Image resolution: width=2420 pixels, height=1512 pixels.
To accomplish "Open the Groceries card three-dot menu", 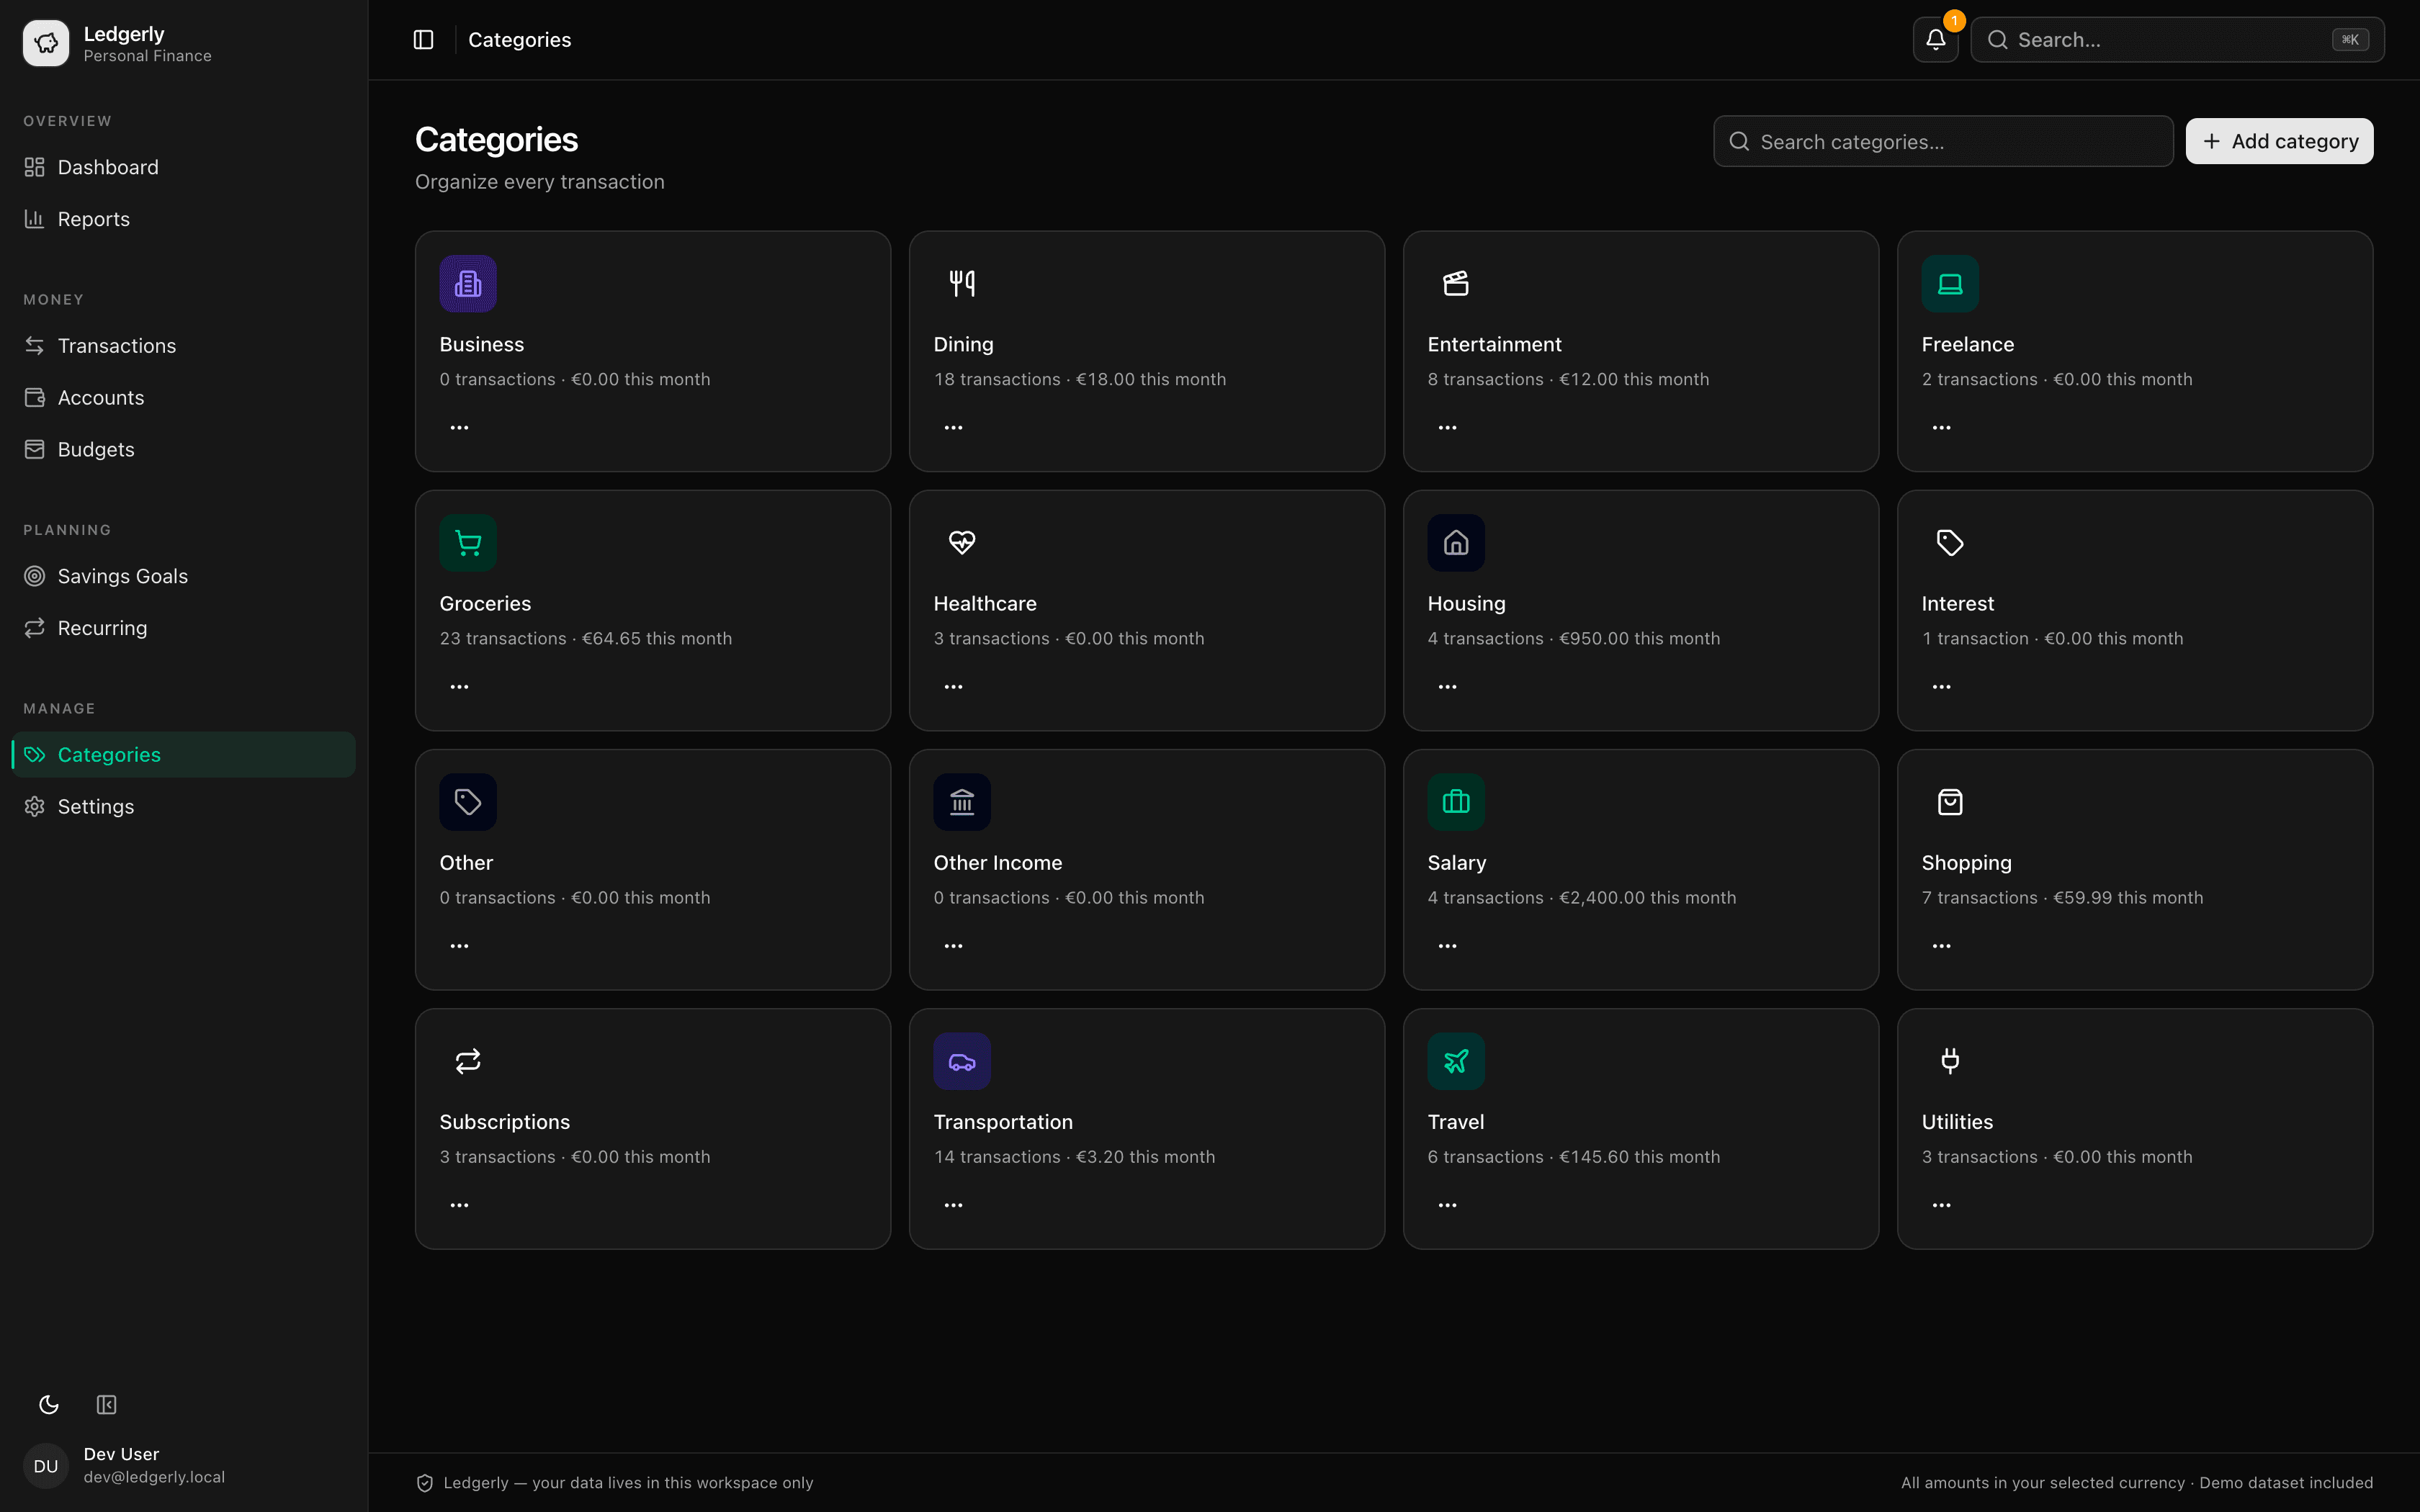I will (459, 687).
